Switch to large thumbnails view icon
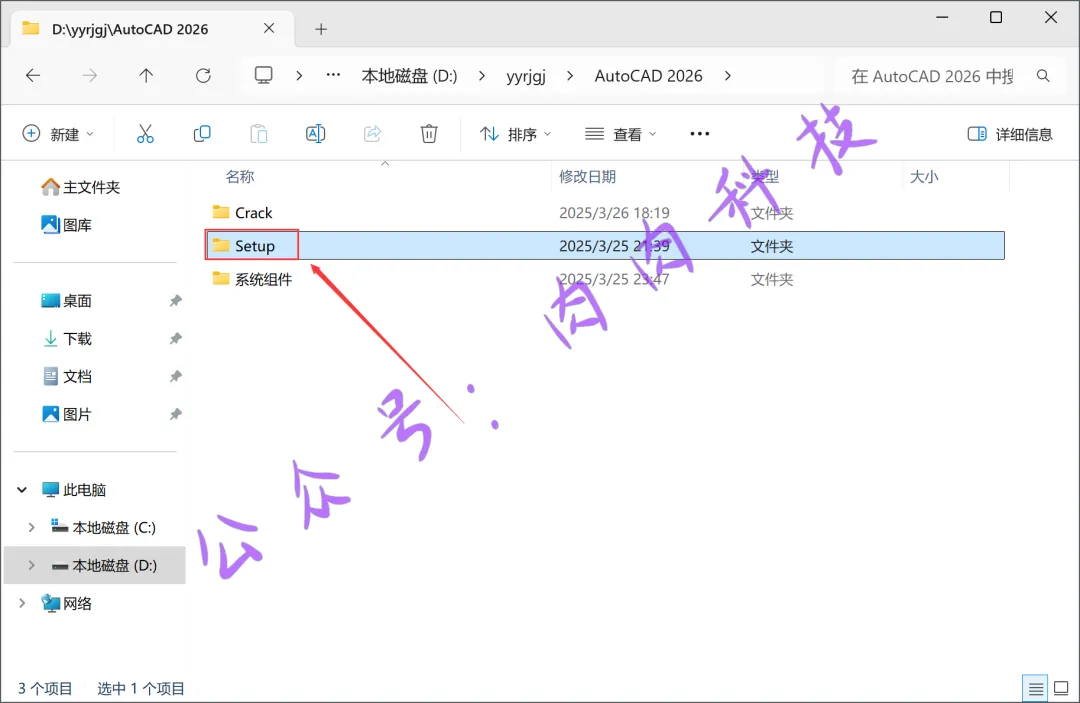Screen dimensions: 1080x703 coord(1061,688)
